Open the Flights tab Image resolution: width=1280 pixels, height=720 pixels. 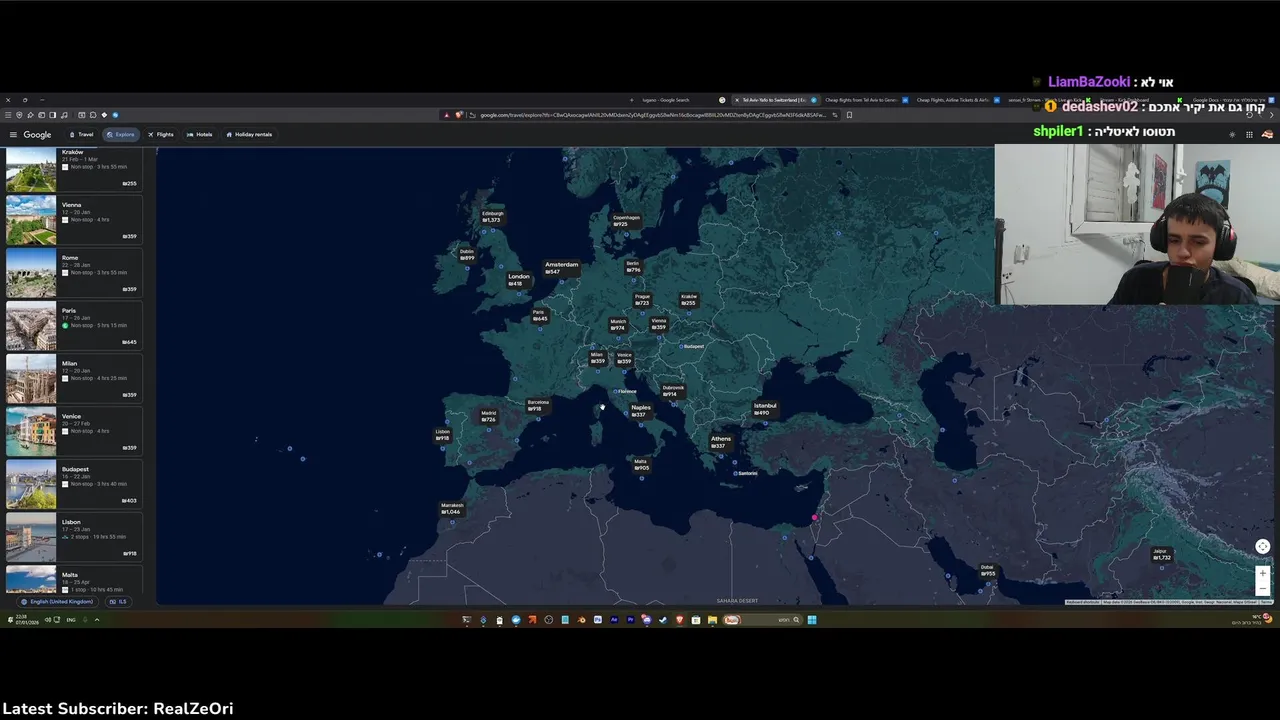(161, 134)
